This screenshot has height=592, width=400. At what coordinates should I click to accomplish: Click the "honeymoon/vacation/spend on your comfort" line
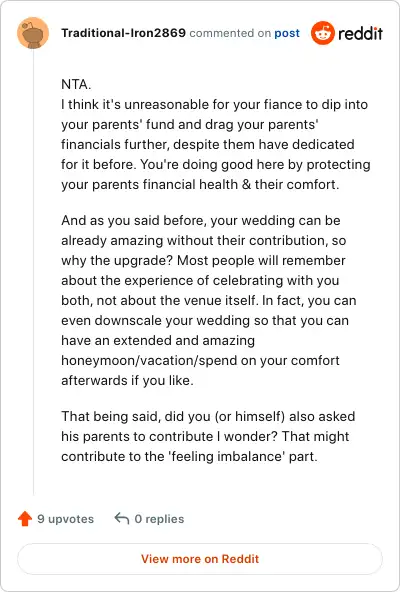click(200, 360)
